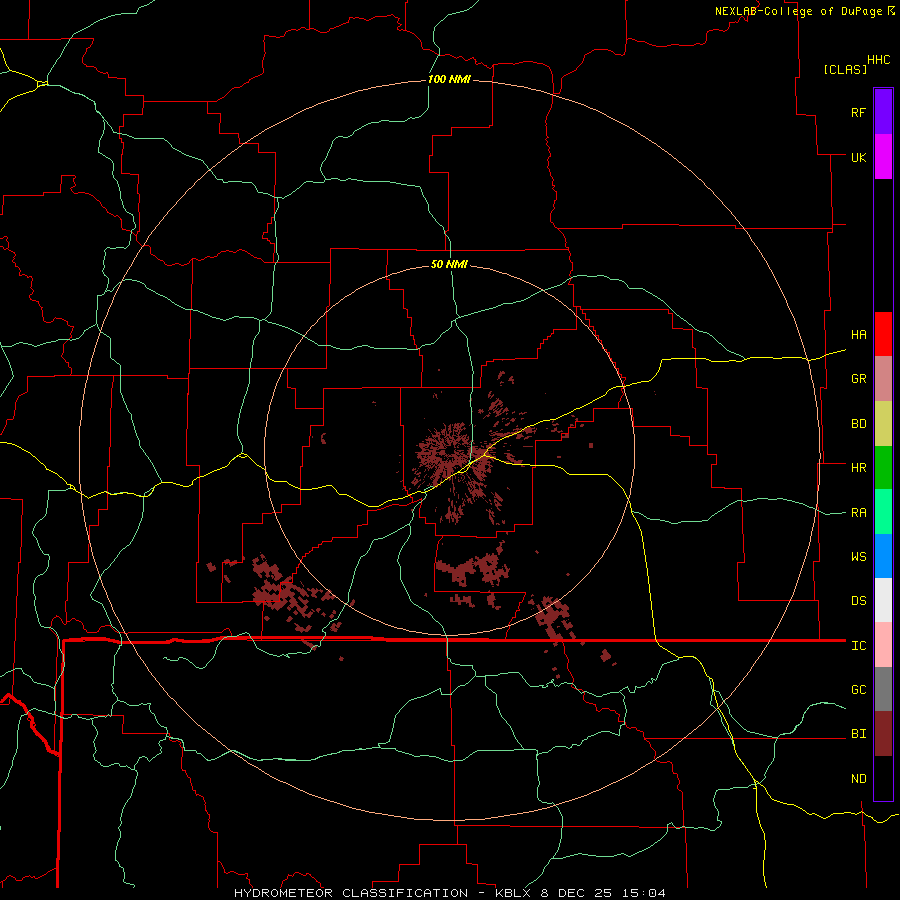Click the WS legend label
This screenshot has height=900, width=900.
[858, 557]
